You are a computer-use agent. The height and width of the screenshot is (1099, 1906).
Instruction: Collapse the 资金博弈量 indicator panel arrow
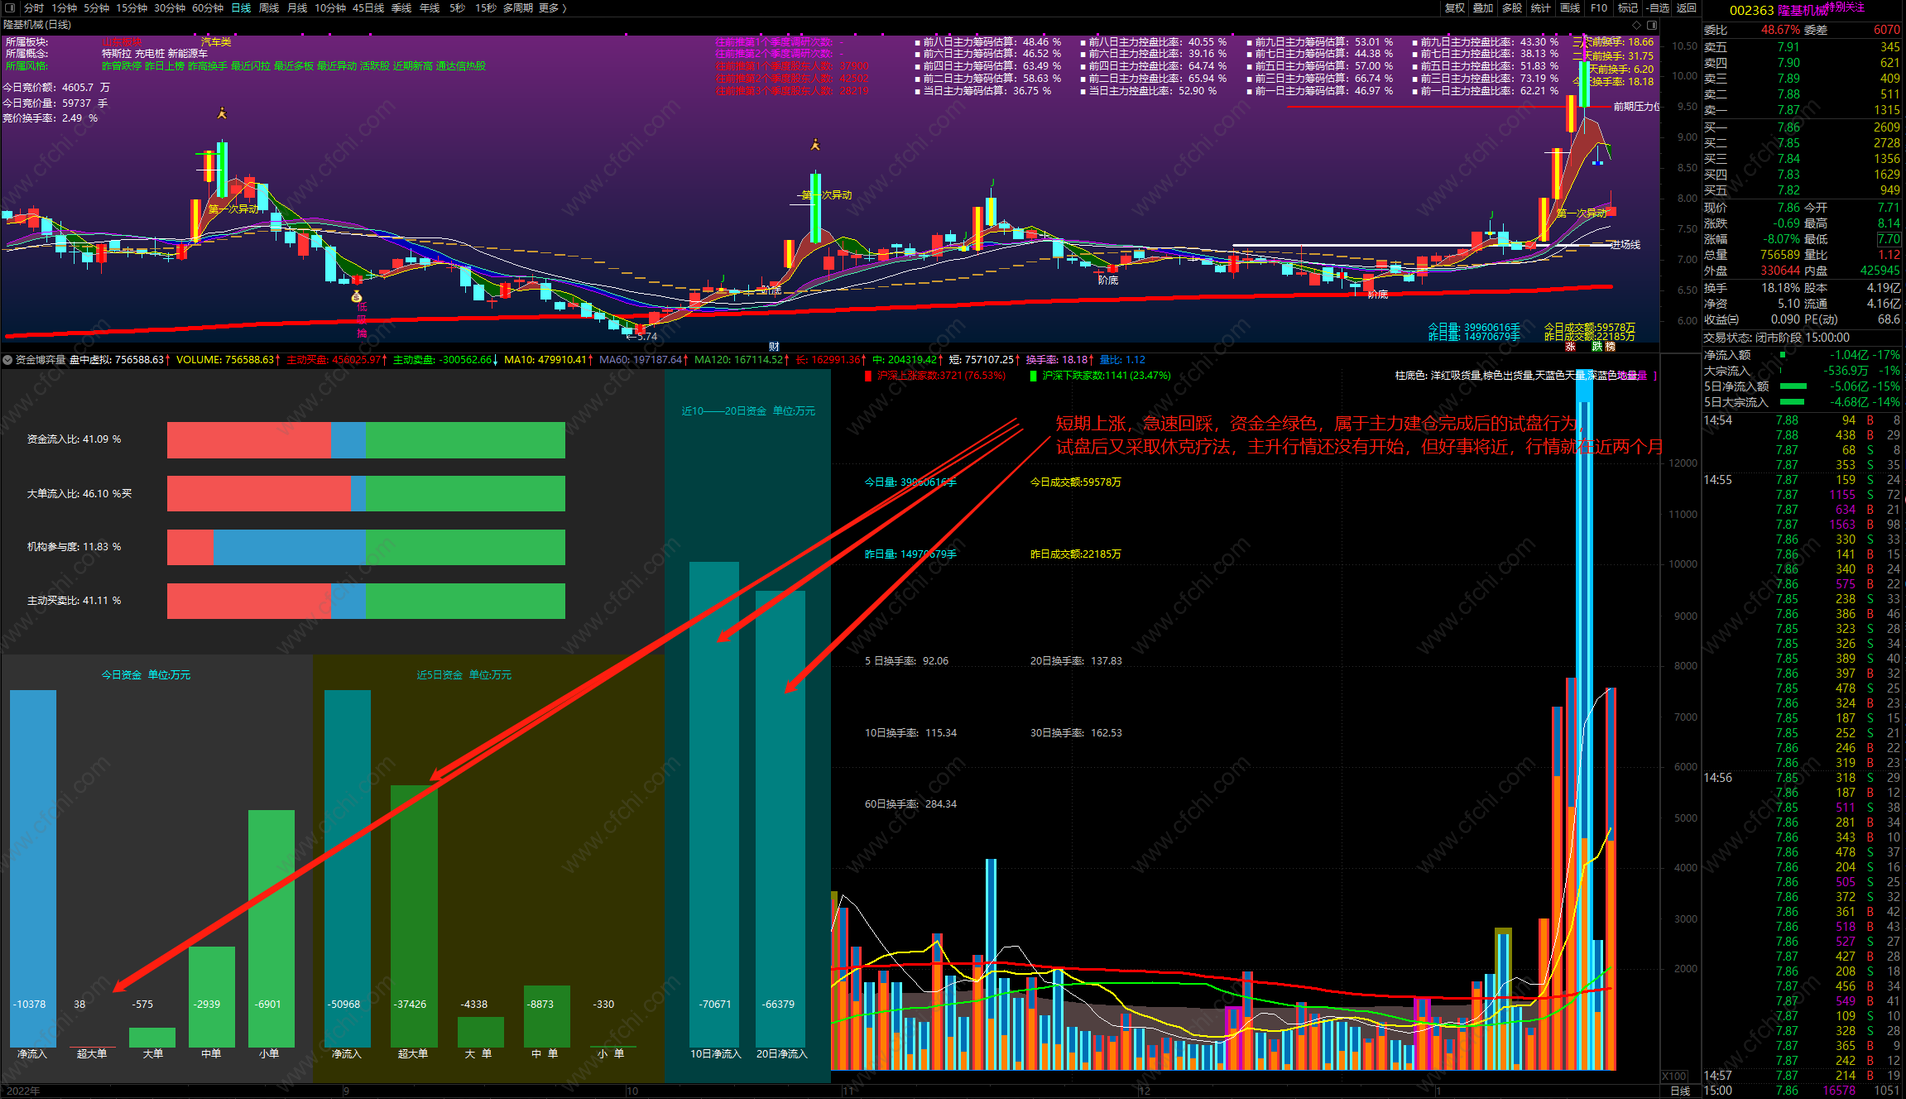click(7, 360)
